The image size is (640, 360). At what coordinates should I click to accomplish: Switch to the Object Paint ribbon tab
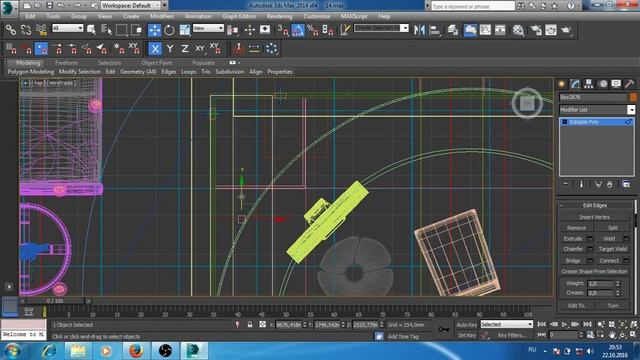click(x=156, y=63)
